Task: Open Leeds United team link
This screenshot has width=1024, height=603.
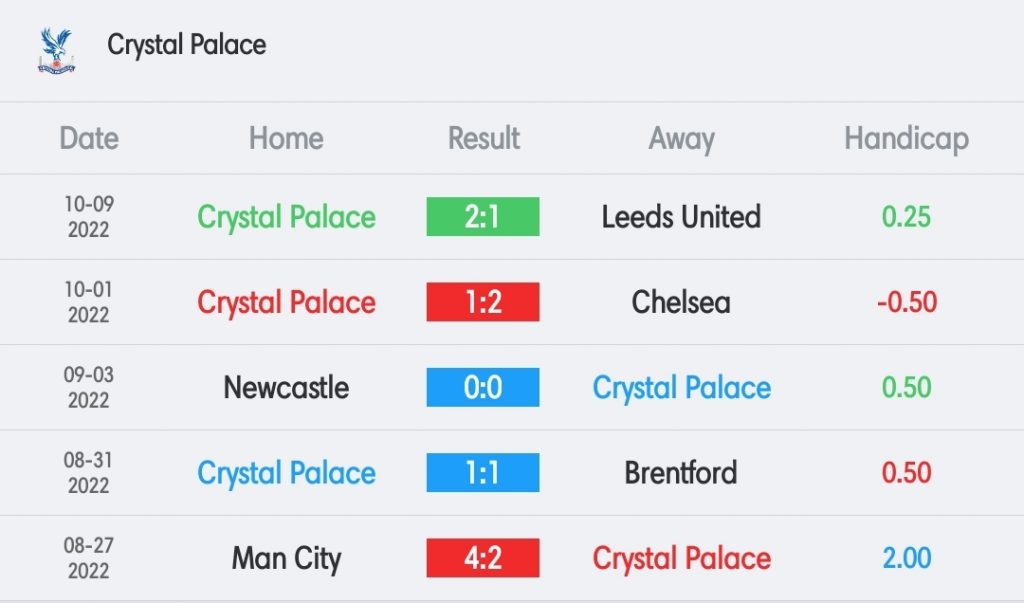Action: point(681,217)
